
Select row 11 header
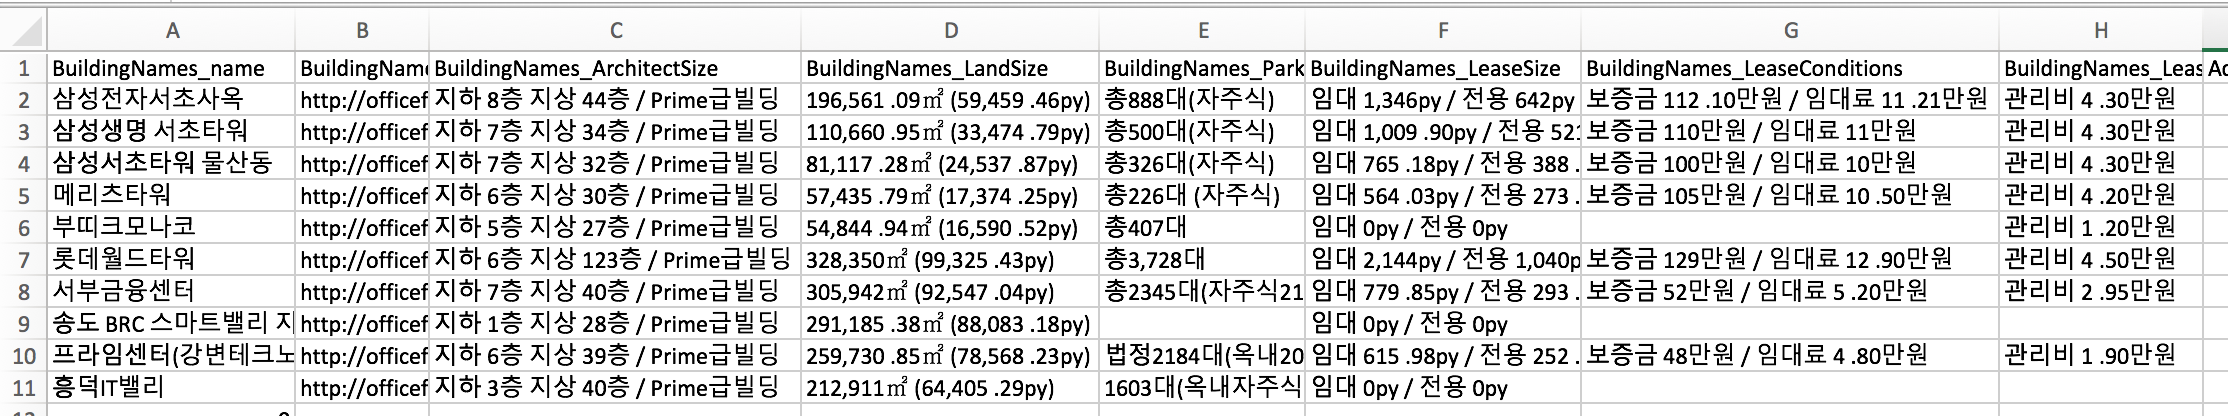(23, 388)
